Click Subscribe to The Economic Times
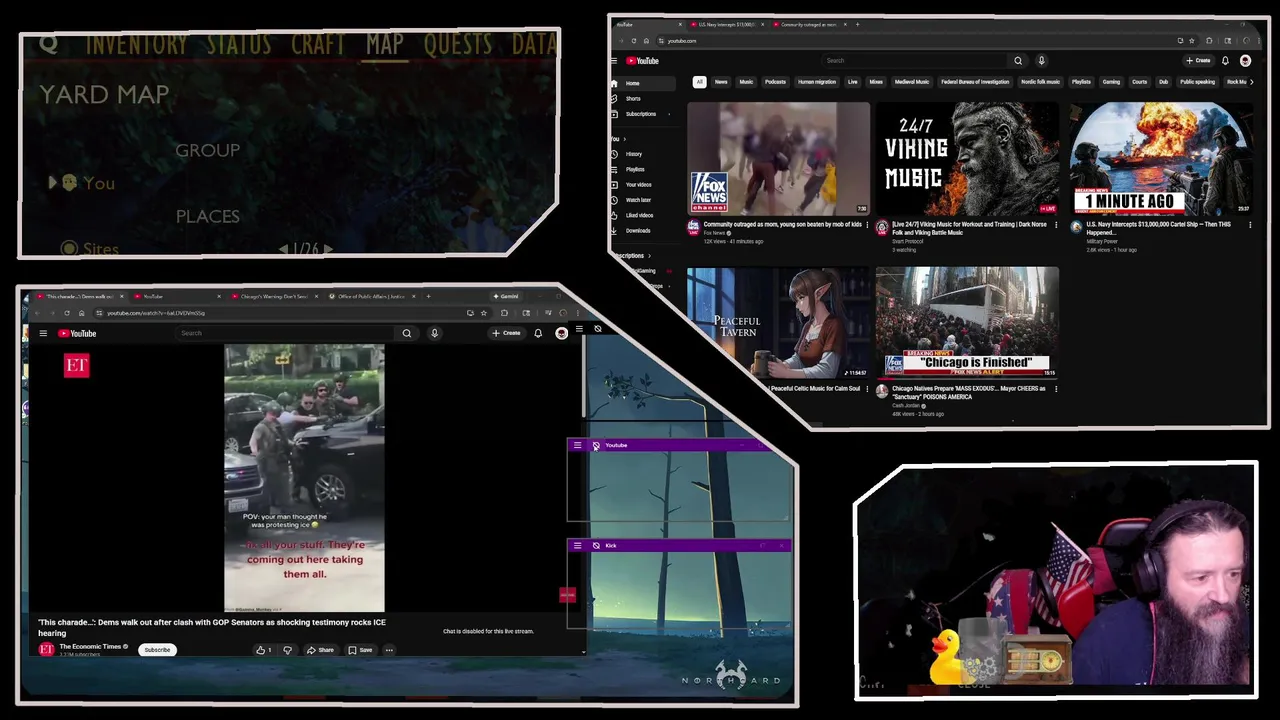This screenshot has width=1280, height=720. [x=157, y=650]
